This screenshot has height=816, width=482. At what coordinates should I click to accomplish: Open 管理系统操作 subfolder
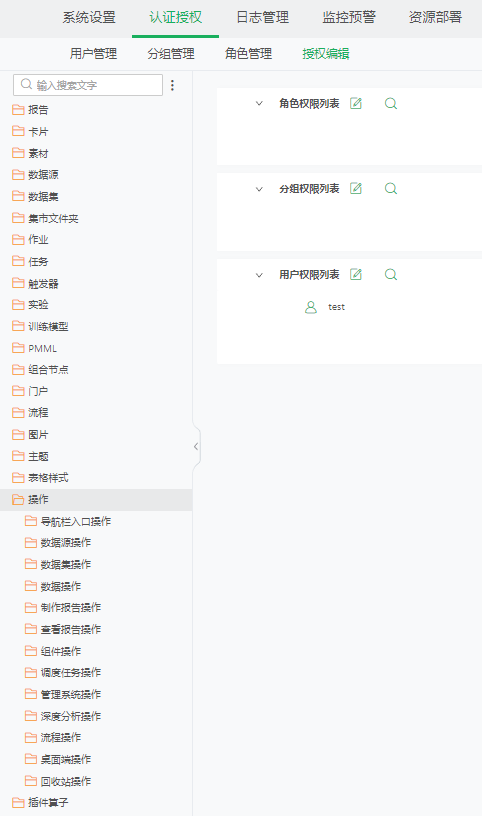coord(71,695)
